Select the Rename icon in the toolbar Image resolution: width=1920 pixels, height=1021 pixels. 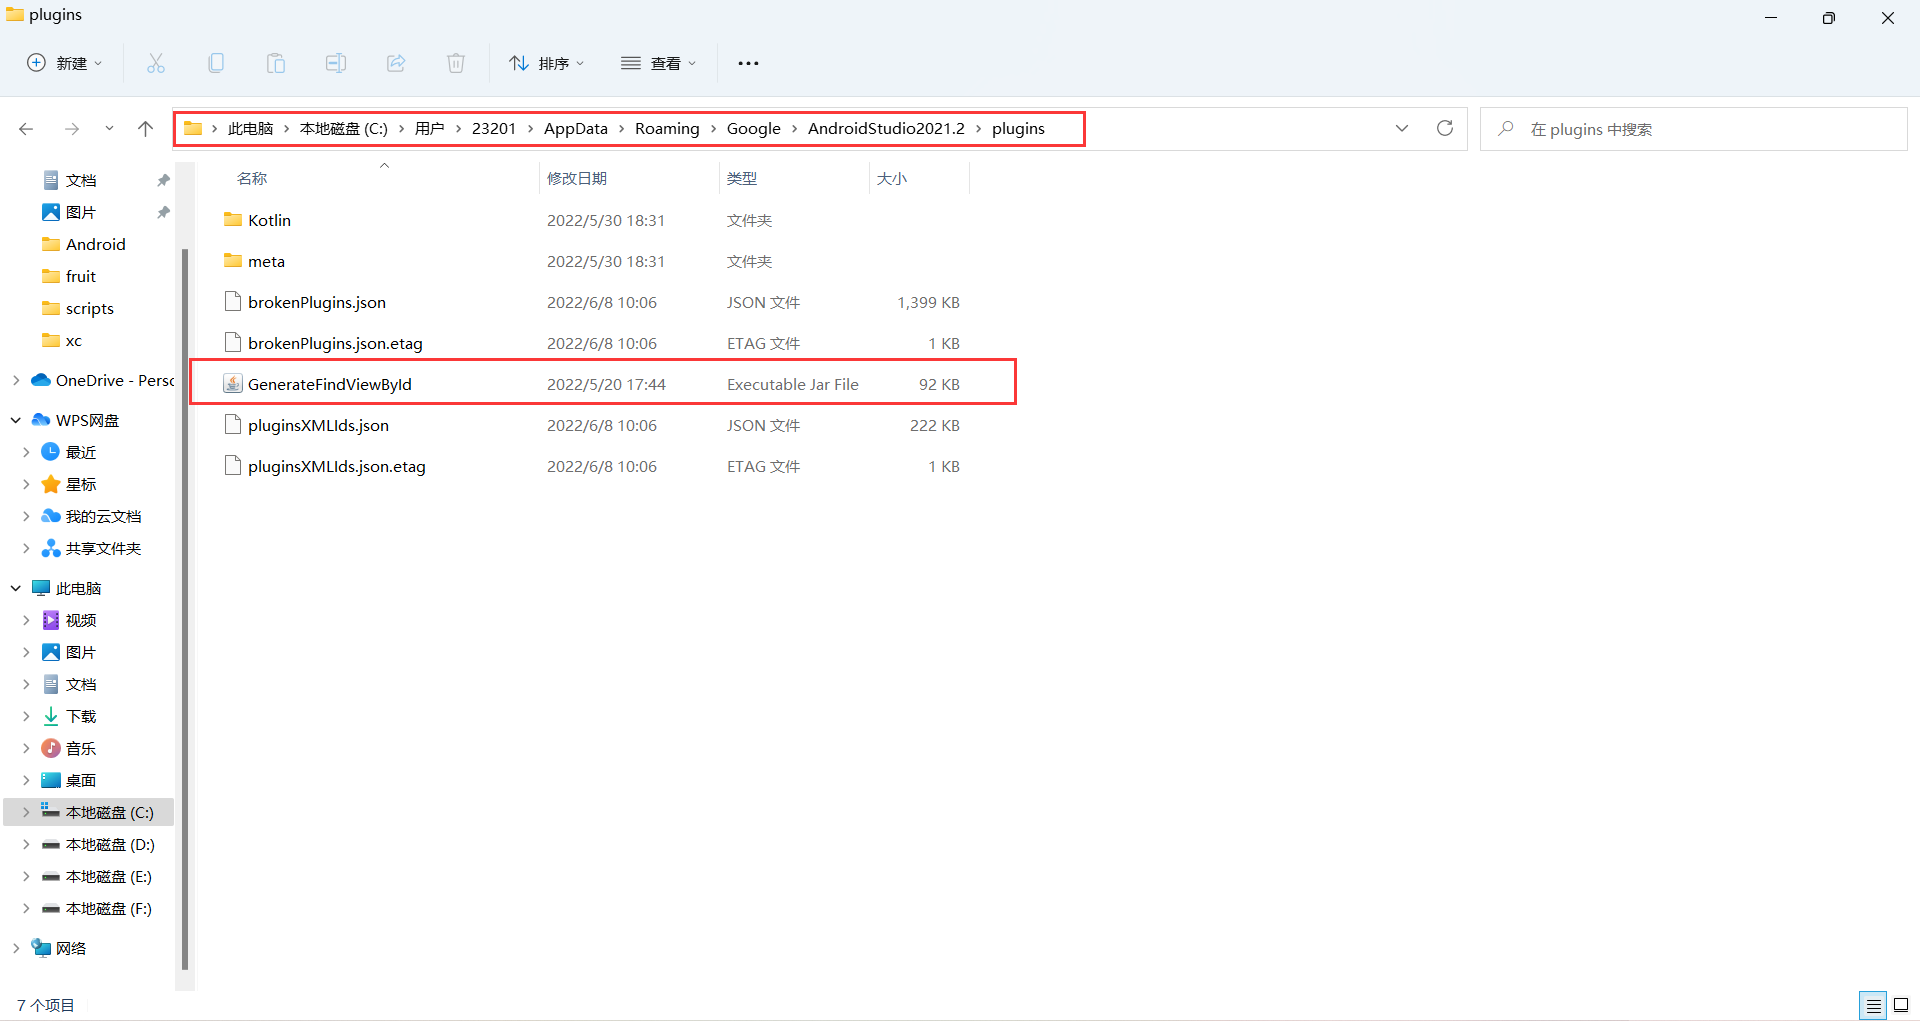(336, 63)
